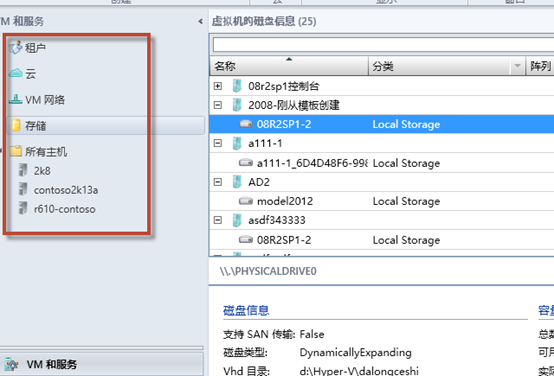Collapse the AD2 row
Image resolution: width=554 pixels, height=376 pixels.
(x=218, y=182)
